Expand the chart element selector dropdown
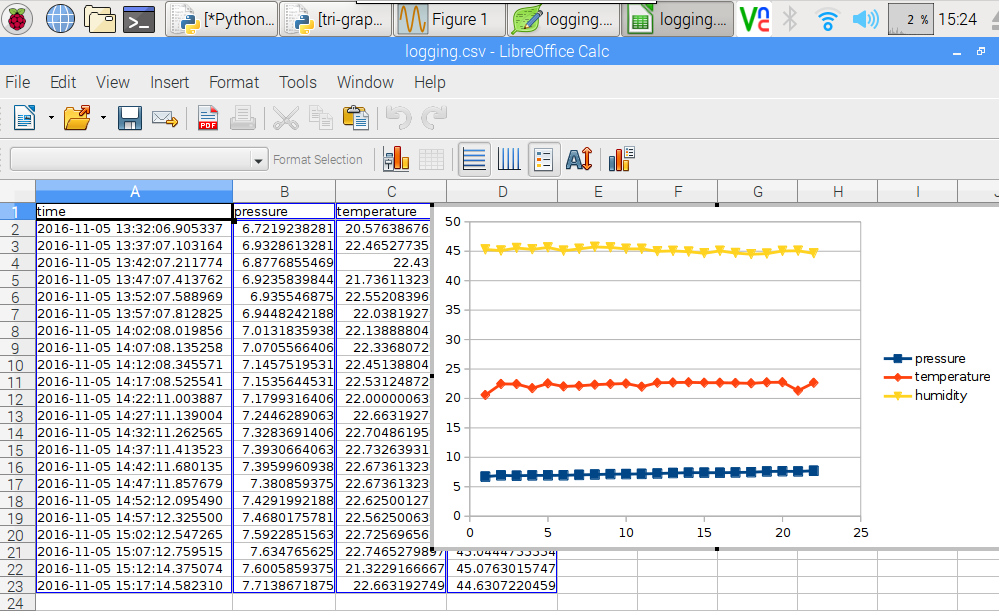Image resolution: width=999 pixels, height=611 pixels. 259,160
